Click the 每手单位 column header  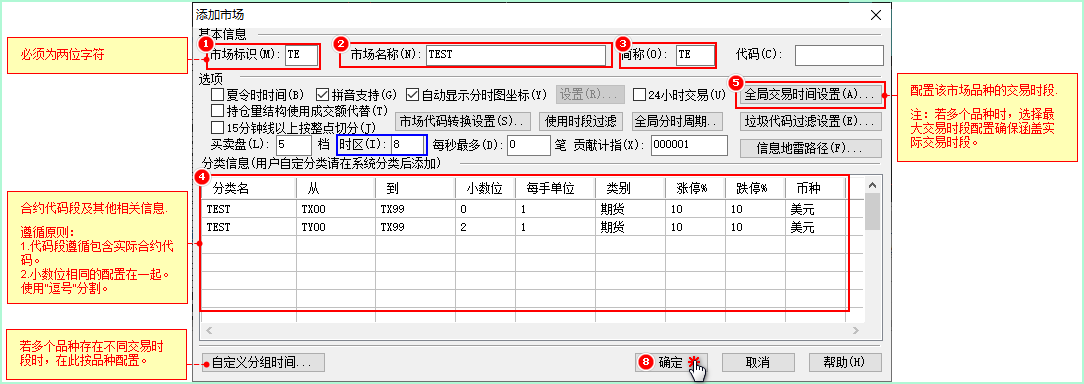[555, 188]
